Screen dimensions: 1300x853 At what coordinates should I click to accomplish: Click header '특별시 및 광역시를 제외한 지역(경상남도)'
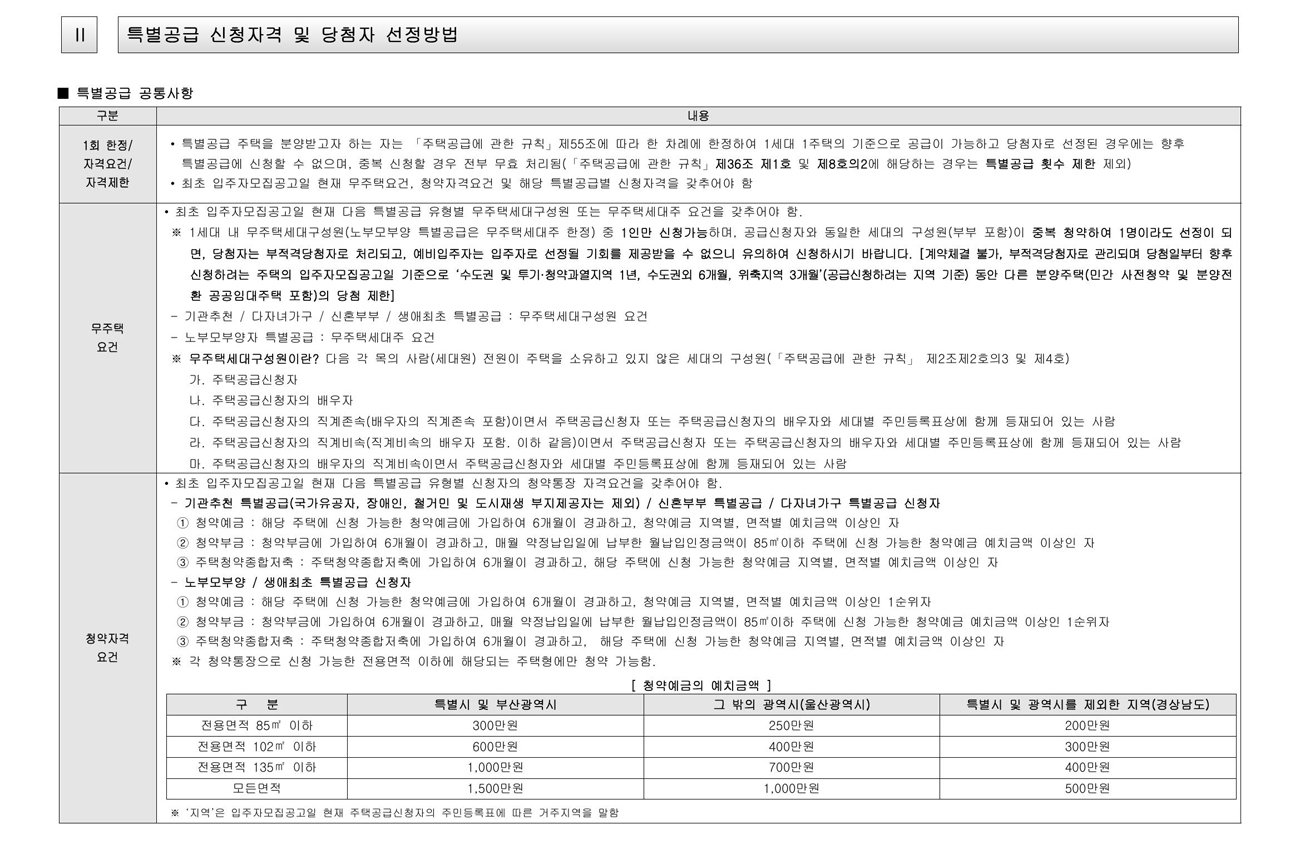[x=1087, y=704]
